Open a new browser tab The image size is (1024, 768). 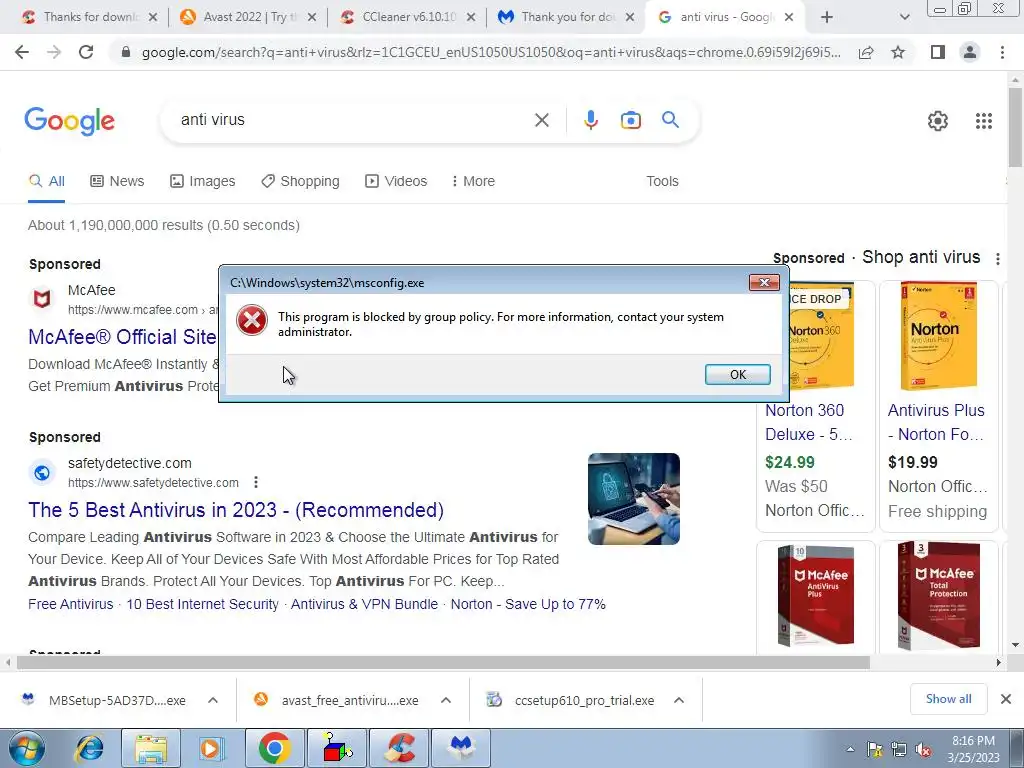coord(827,17)
